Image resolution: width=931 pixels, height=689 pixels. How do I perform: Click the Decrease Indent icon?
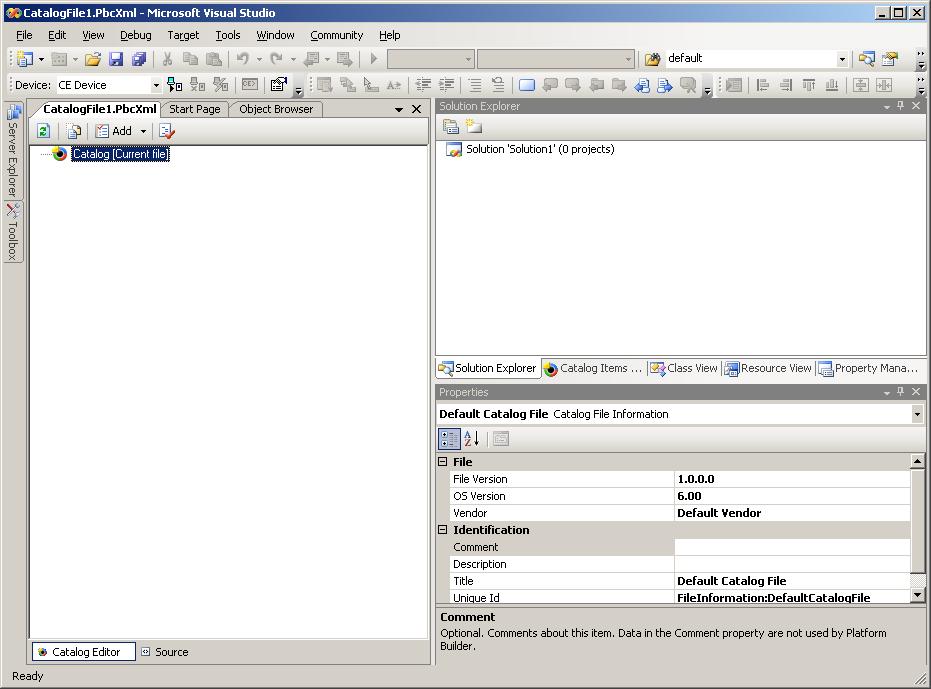click(x=423, y=85)
